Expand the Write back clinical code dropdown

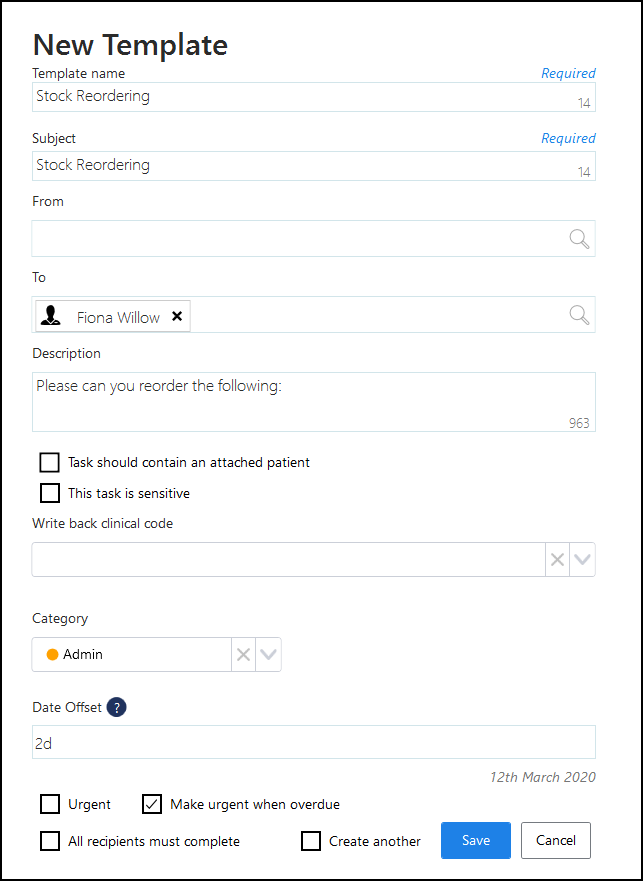(x=582, y=560)
